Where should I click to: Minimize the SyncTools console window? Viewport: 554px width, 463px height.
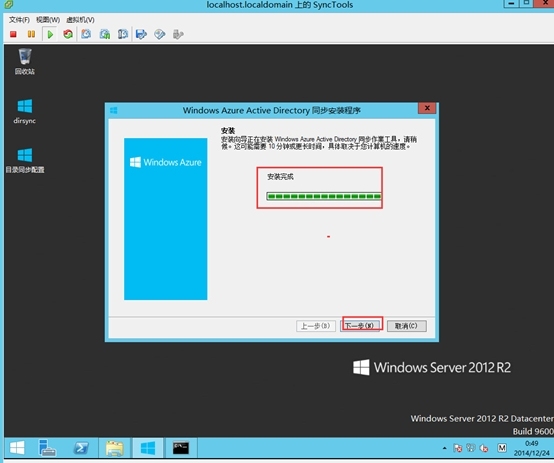[511, 3]
